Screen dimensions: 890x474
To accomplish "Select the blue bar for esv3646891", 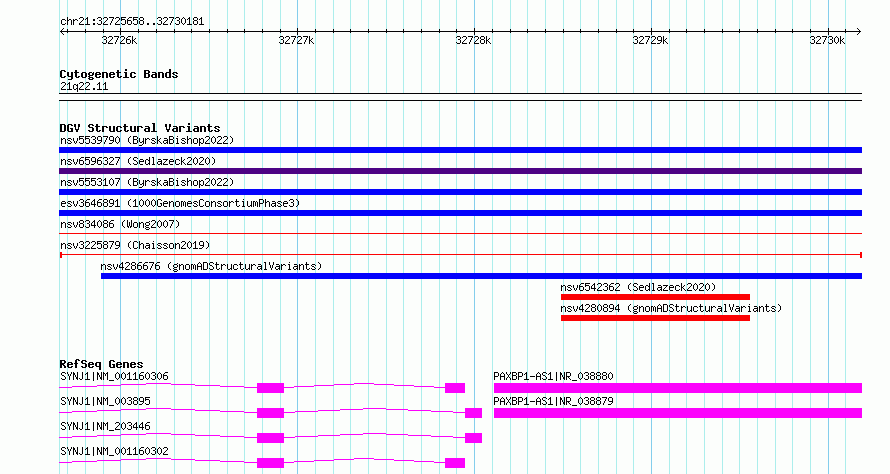I will point(460,213).
